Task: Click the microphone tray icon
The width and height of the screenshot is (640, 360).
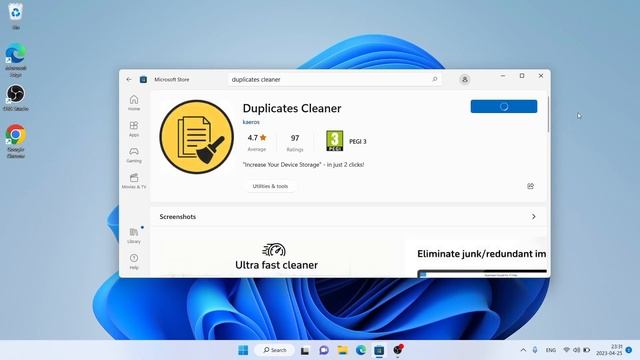Action: pyautogui.click(x=535, y=350)
